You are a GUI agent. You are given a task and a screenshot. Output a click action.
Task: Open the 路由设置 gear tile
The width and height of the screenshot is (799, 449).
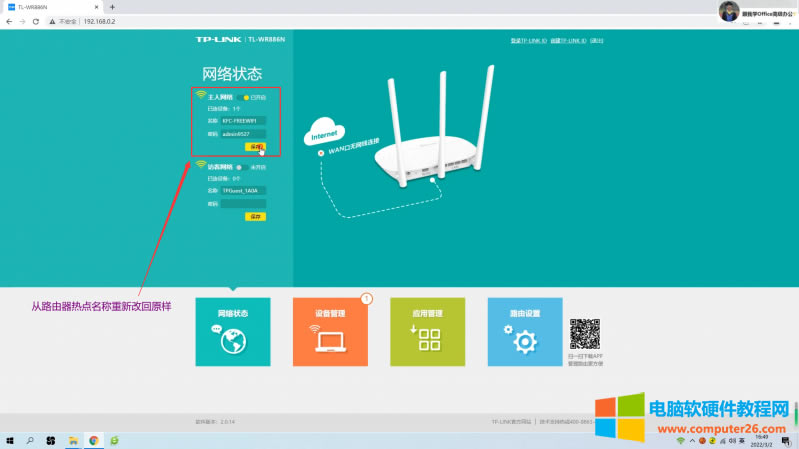click(x=524, y=331)
